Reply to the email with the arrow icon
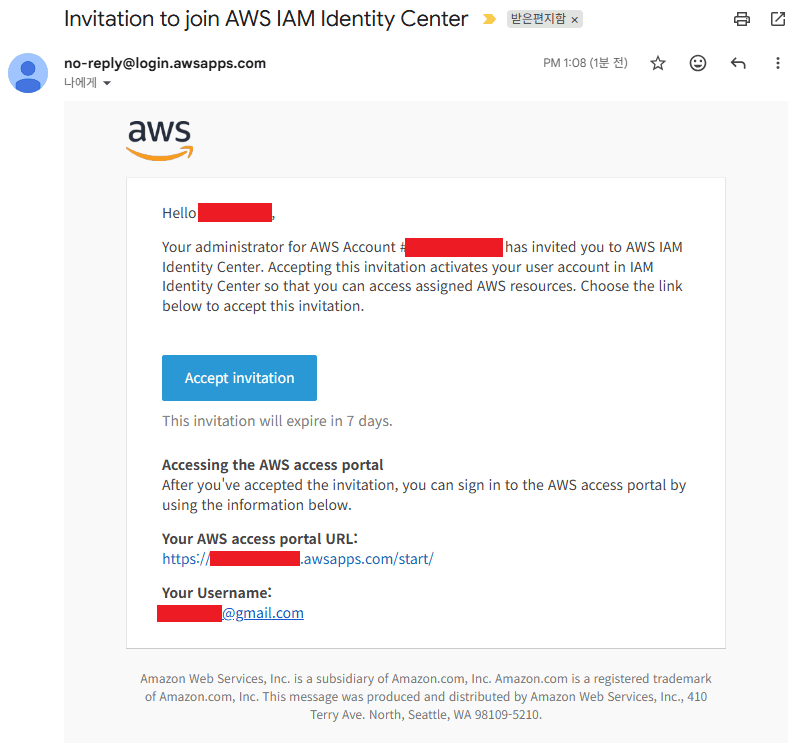The width and height of the screenshot is (802, 749). tap(738, 63)
